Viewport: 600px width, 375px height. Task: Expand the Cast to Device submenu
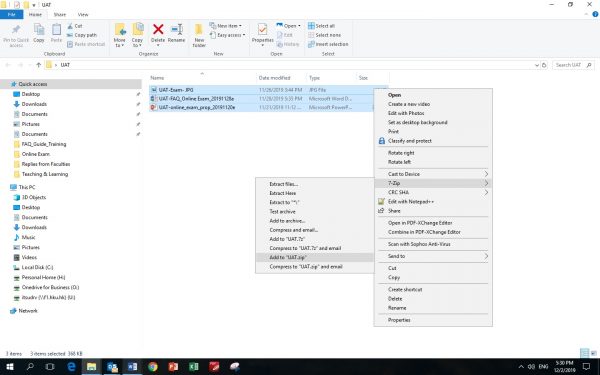click(433, 174)
